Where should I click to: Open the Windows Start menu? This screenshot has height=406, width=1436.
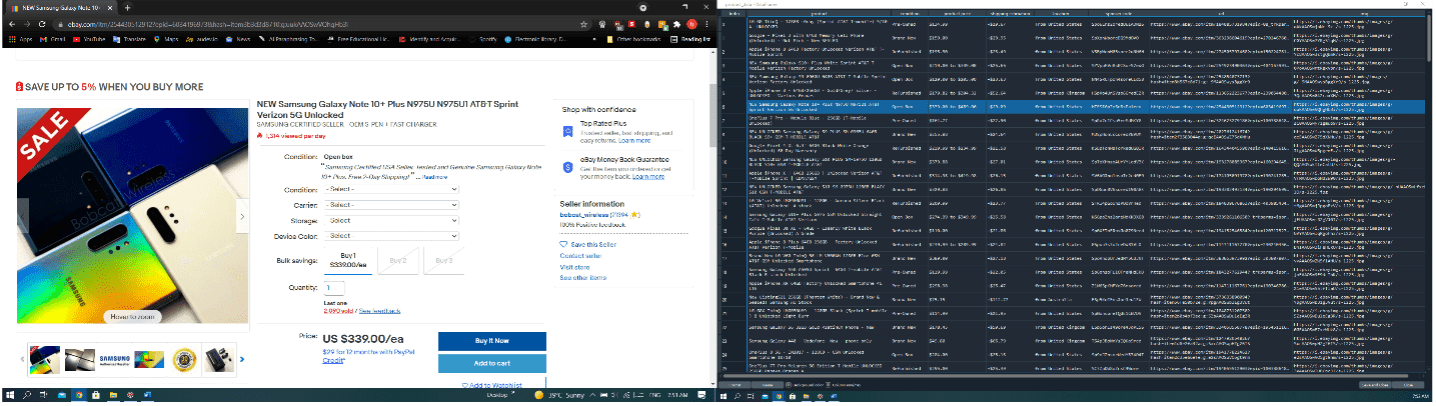pyautogui.click(x=10, y=395)
